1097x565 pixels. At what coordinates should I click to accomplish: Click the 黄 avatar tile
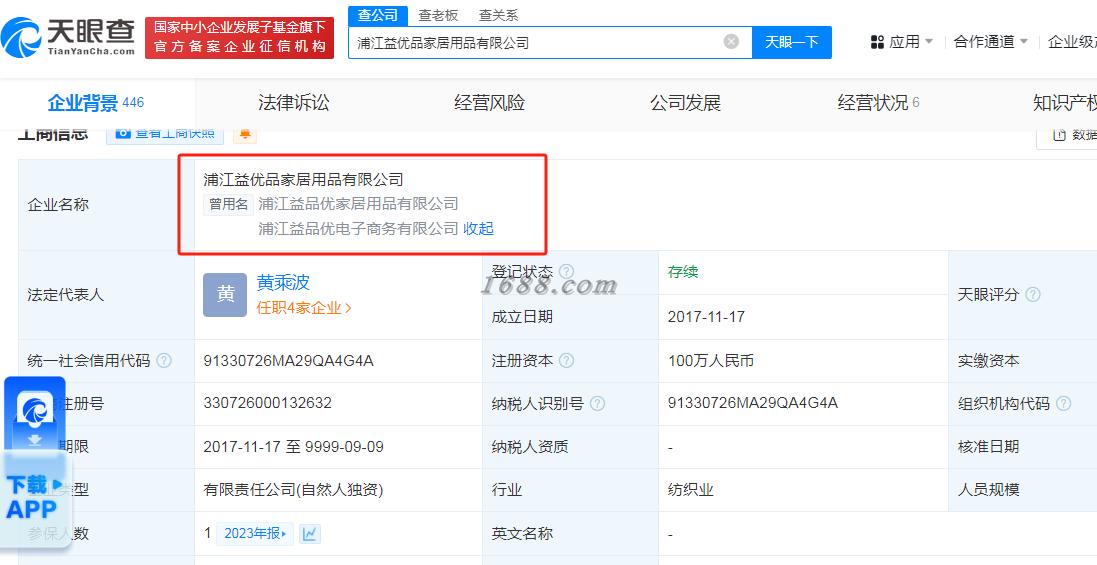point(225,294)
